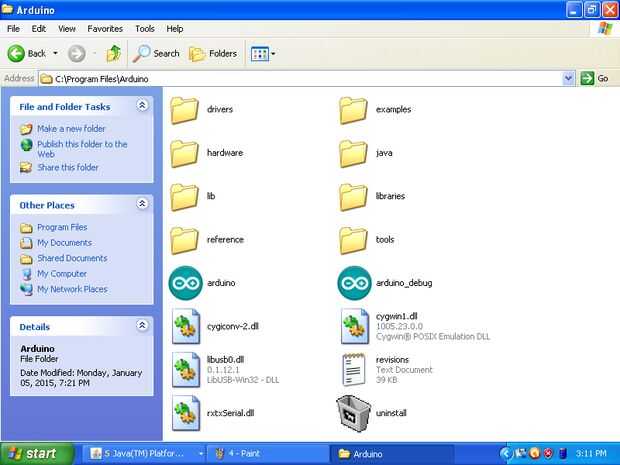
Task: Select the cygiconv-2.dll file icon
Action: tap(186, 327)
